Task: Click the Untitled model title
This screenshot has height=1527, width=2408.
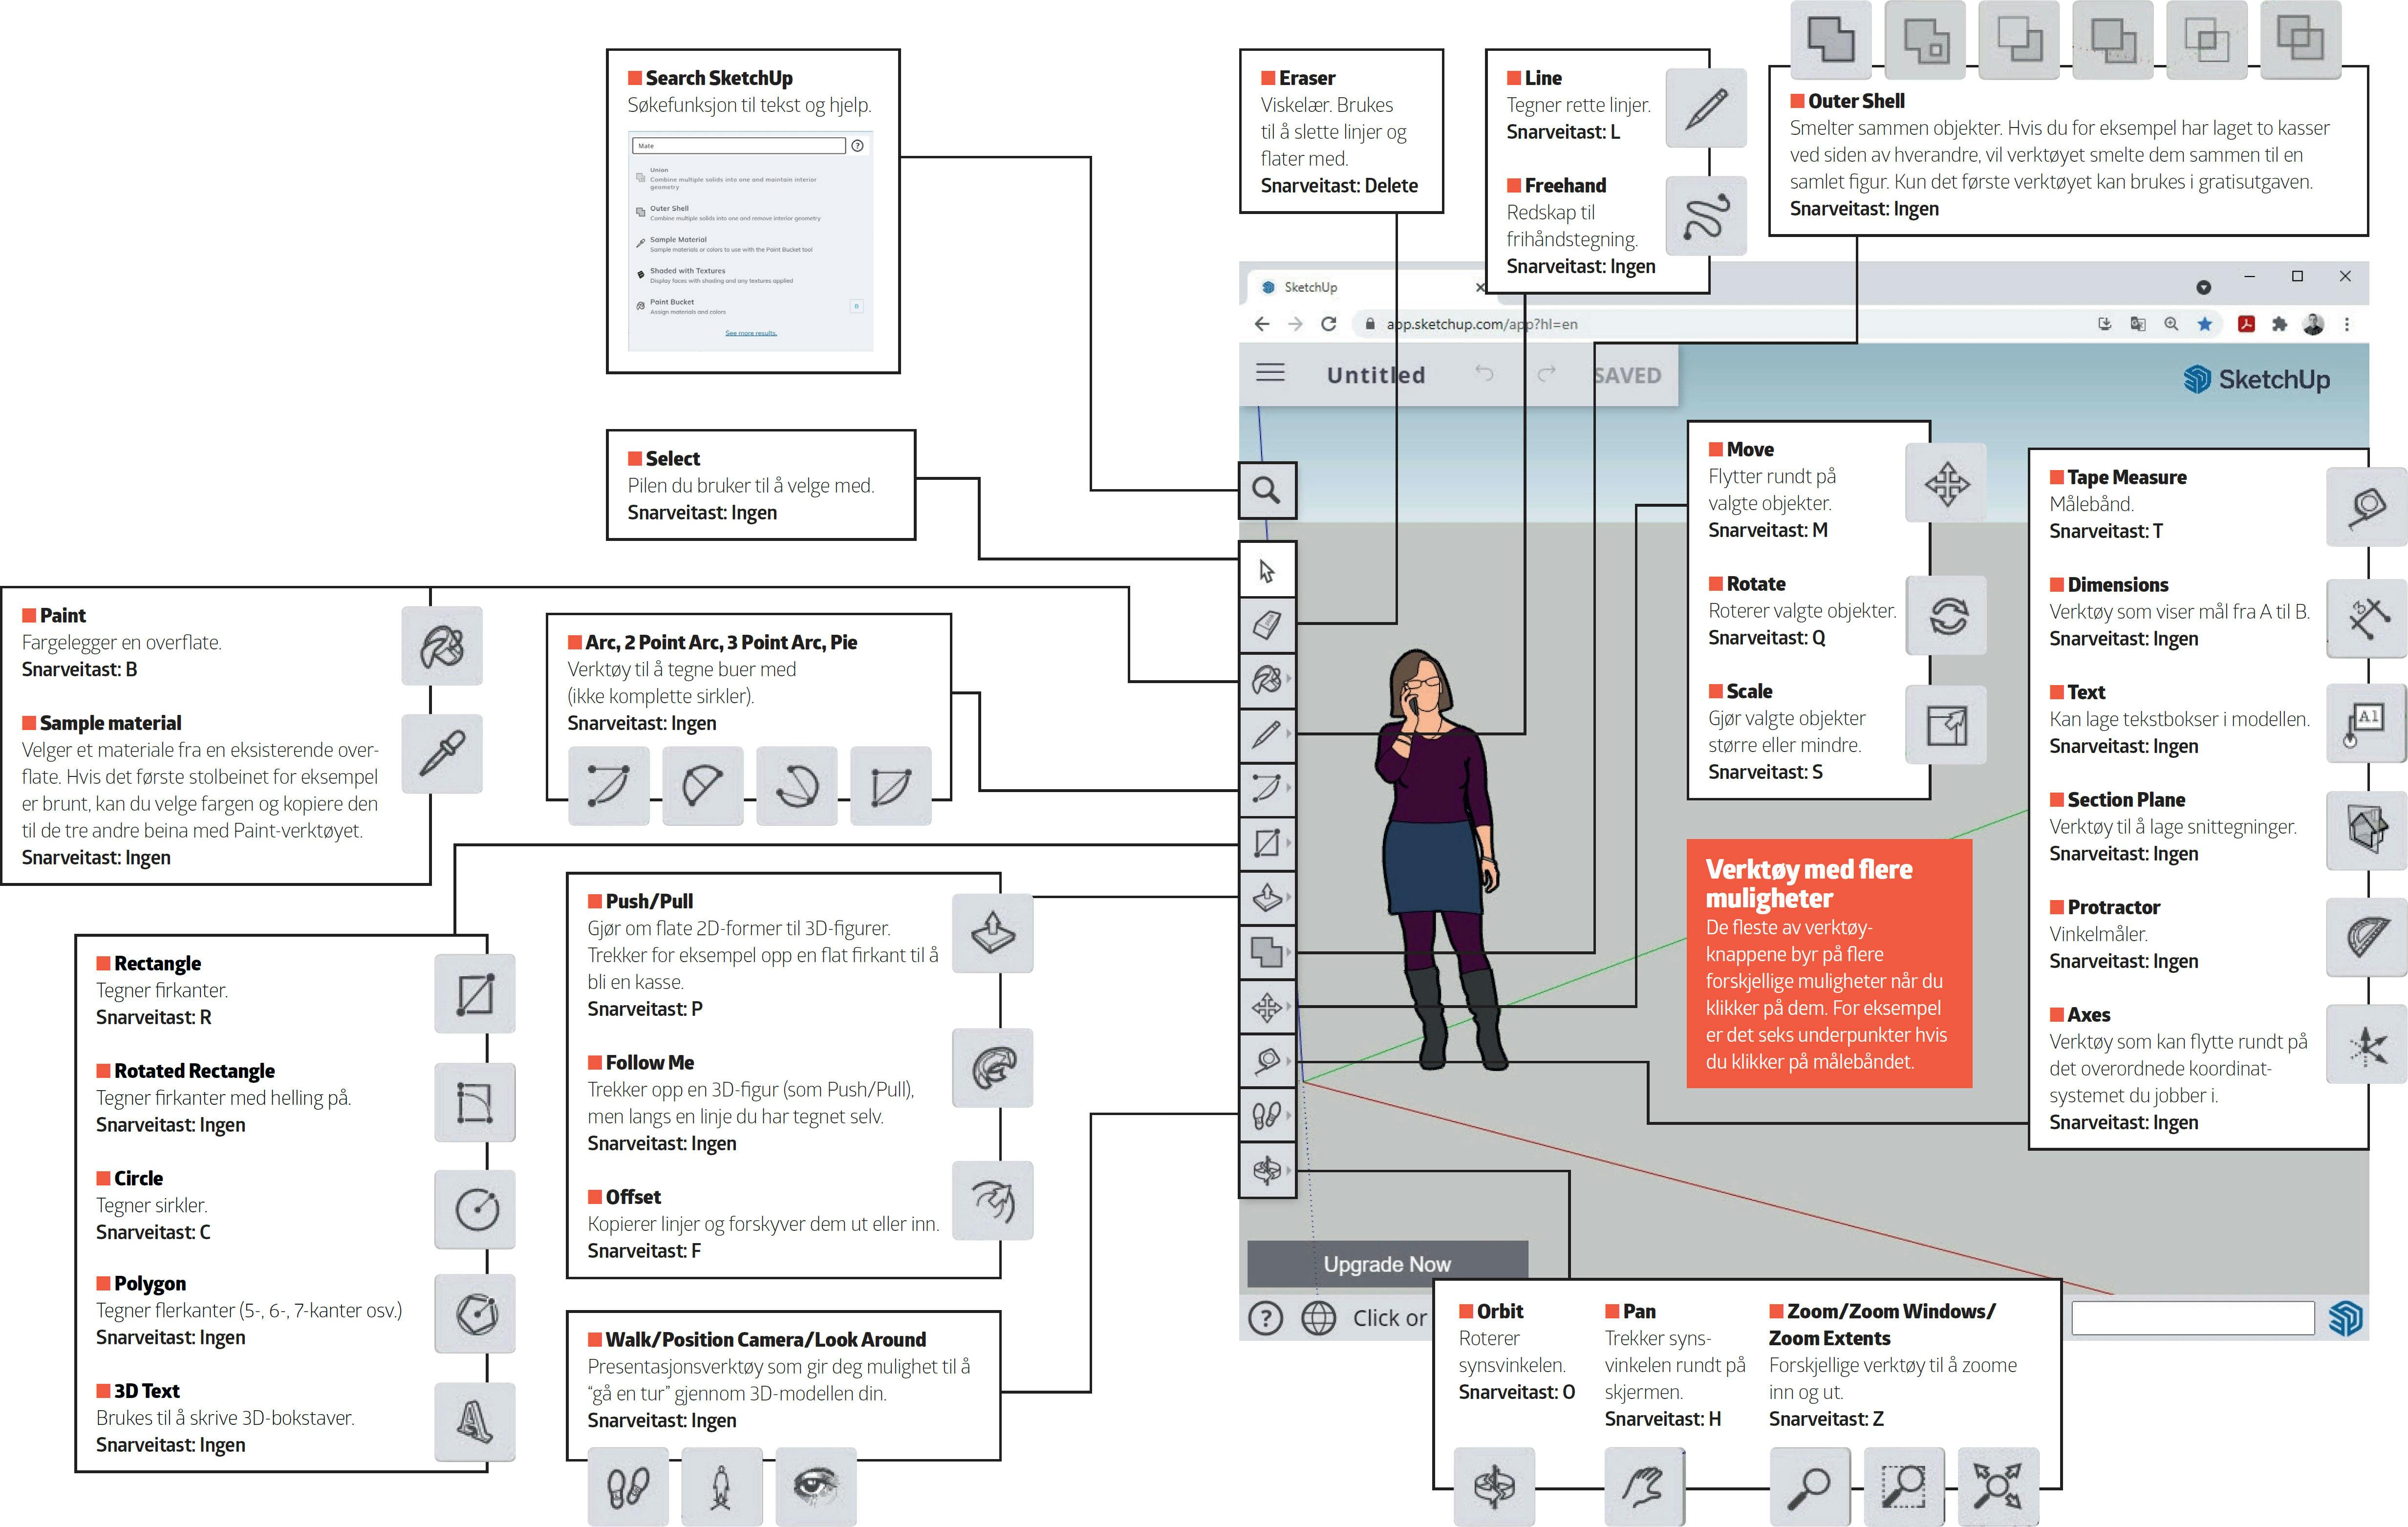Action: pos(1376,375)
